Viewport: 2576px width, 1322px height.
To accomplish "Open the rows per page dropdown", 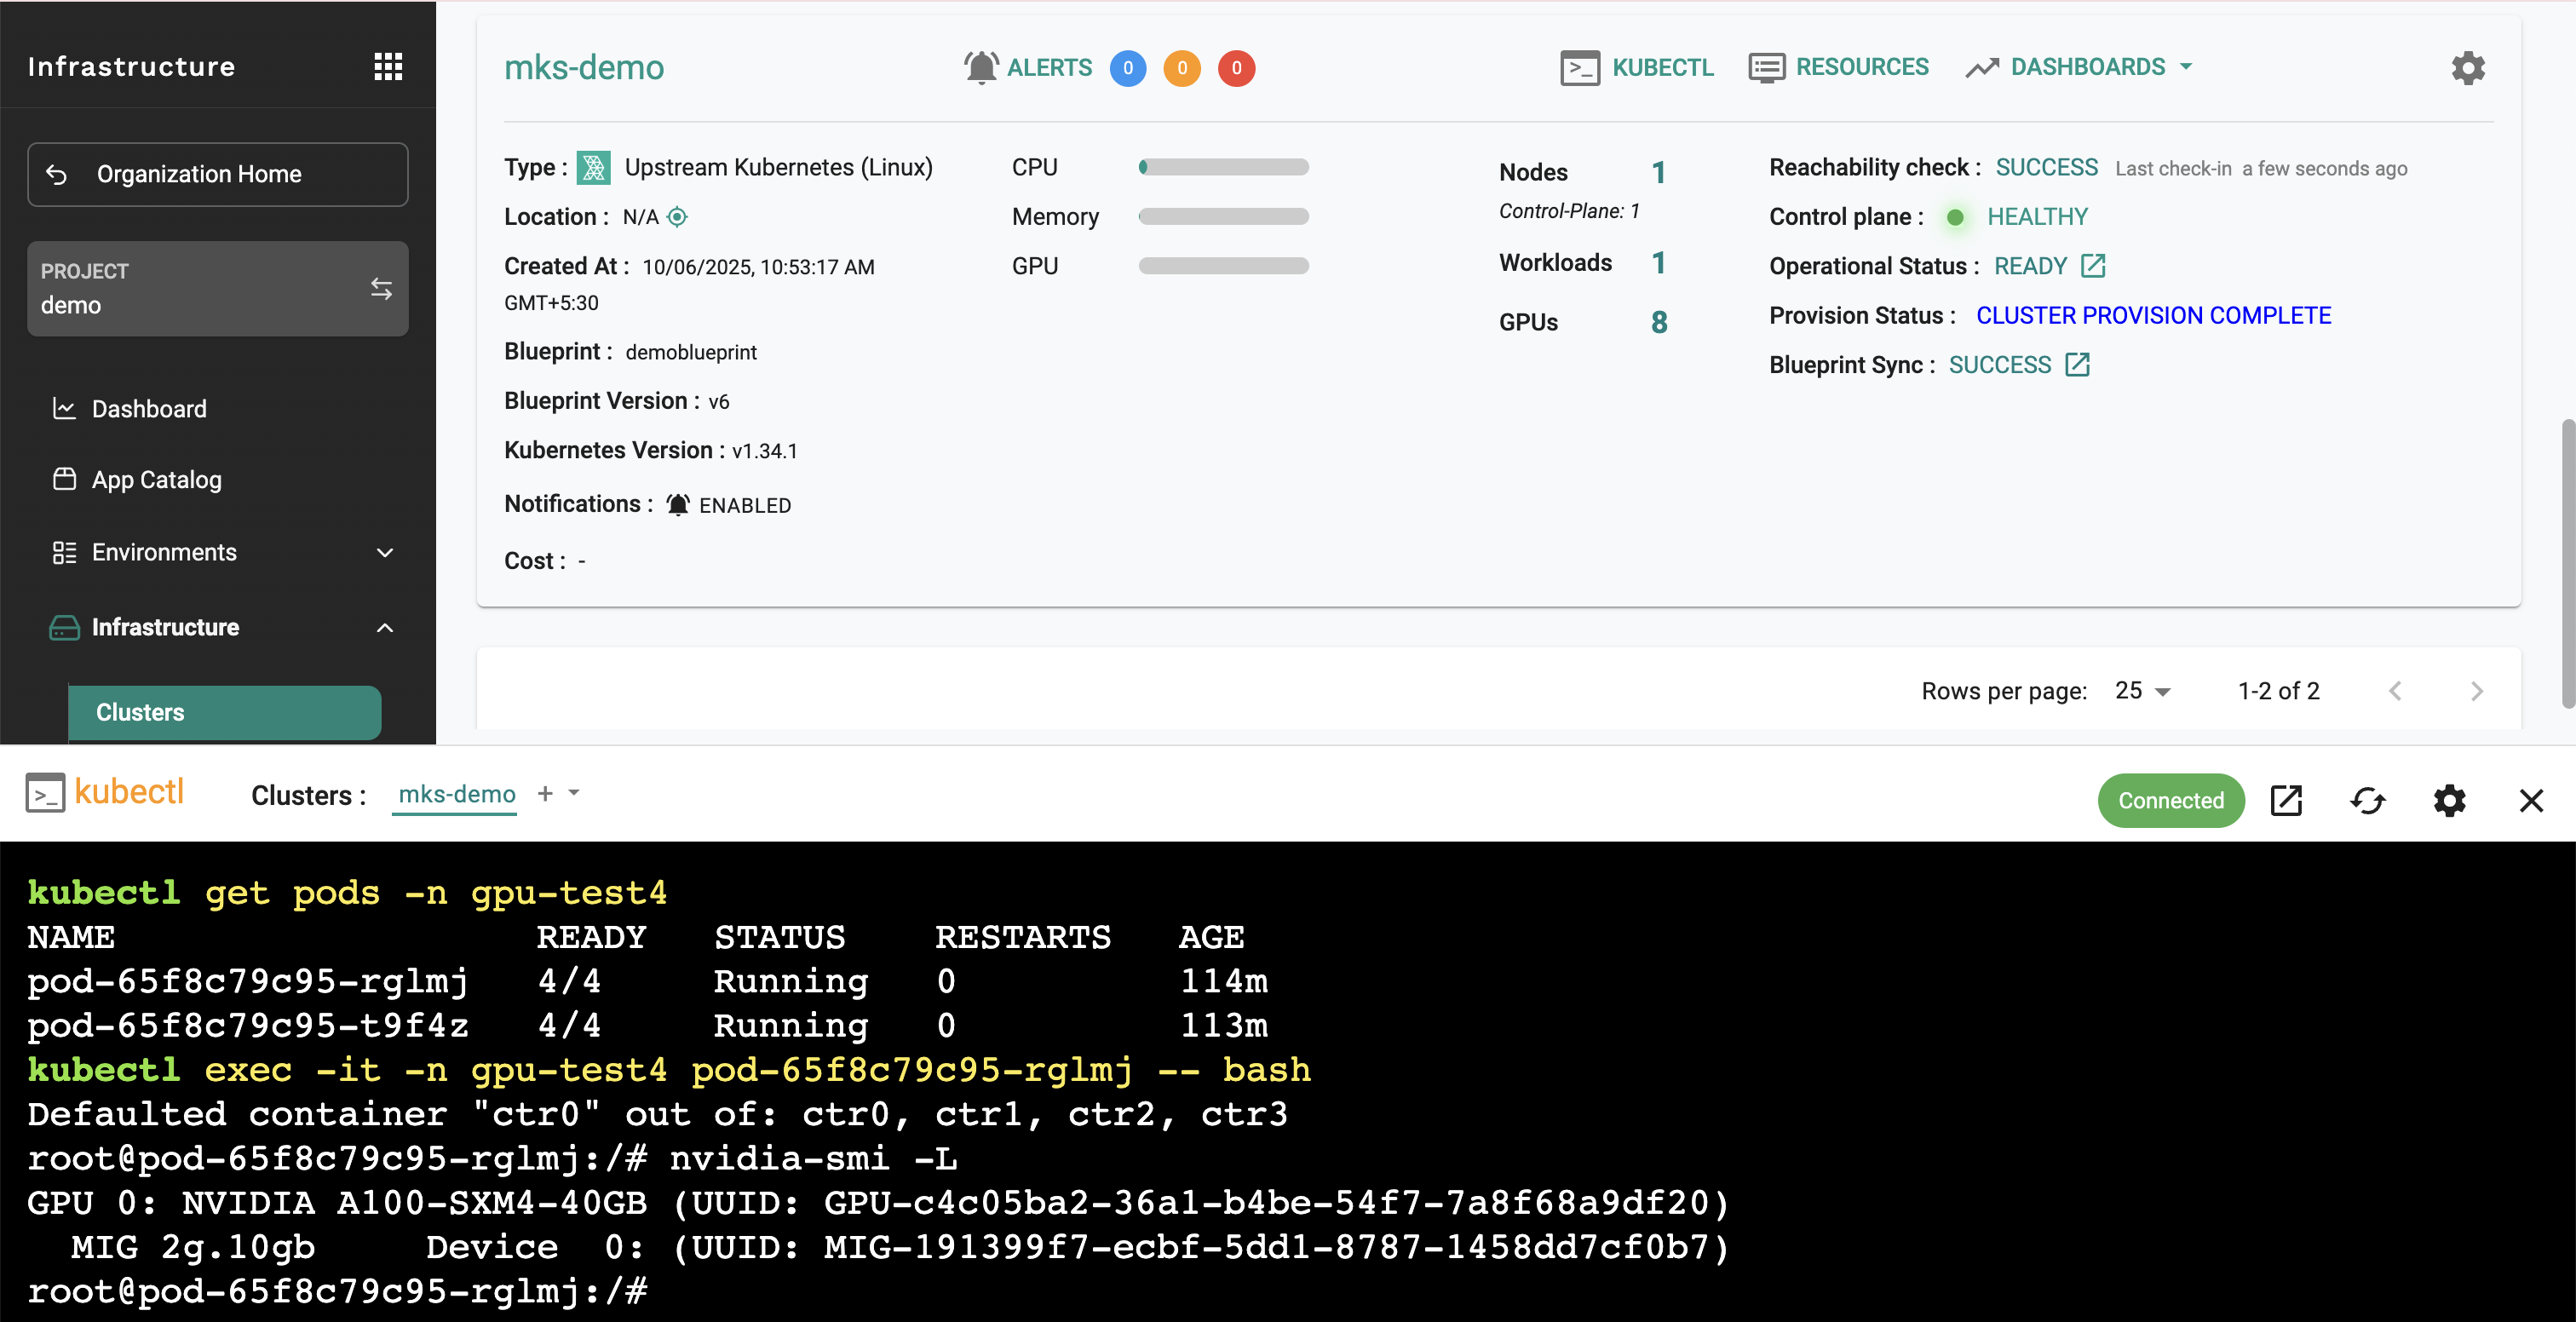I will [x=2142, y=691].
